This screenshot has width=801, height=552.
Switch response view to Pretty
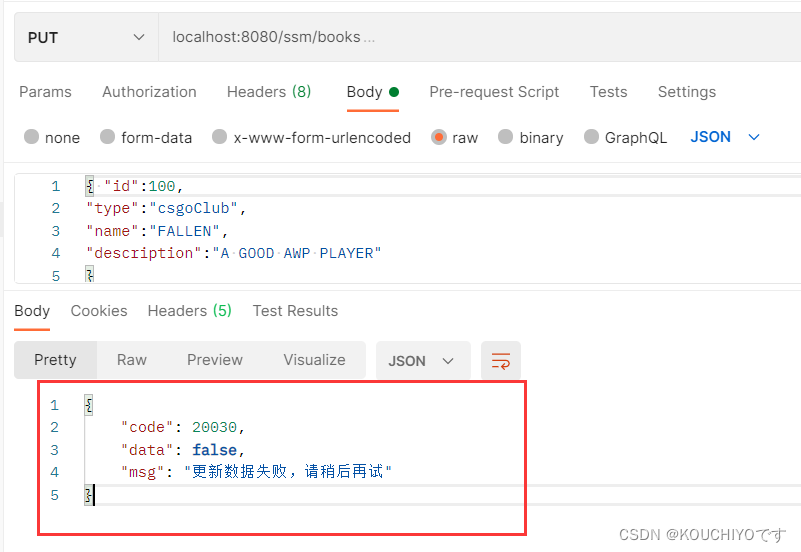coord(55,360)
